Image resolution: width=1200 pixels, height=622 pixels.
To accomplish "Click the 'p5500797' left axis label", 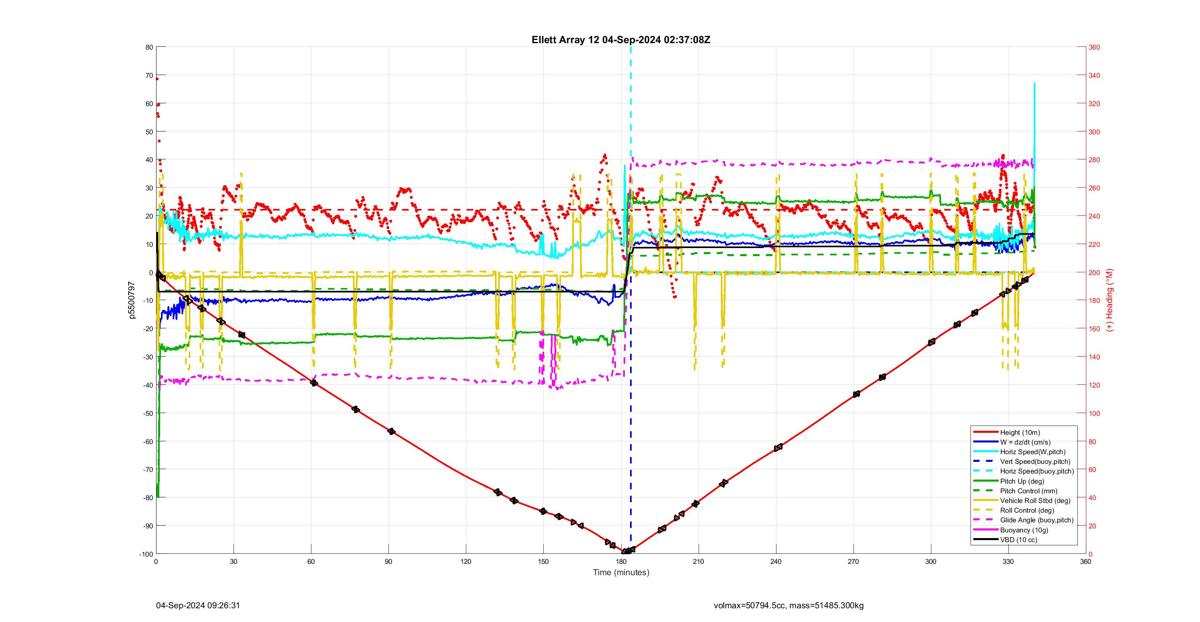I will tap(130, 300).
